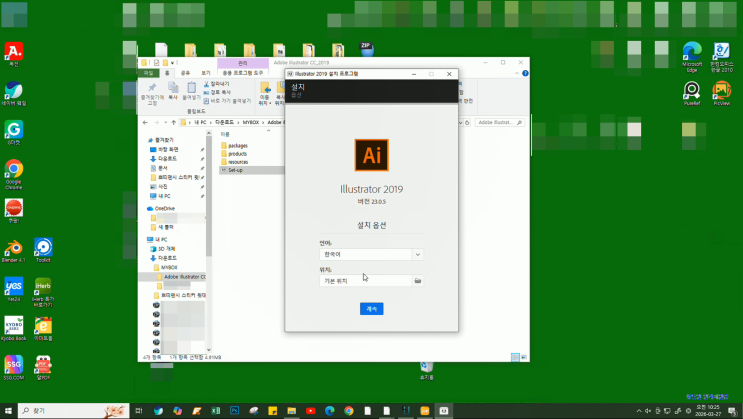743x419 pixels.
Task: Open the PureRef desktop shortcut
Action: [692, 93]
